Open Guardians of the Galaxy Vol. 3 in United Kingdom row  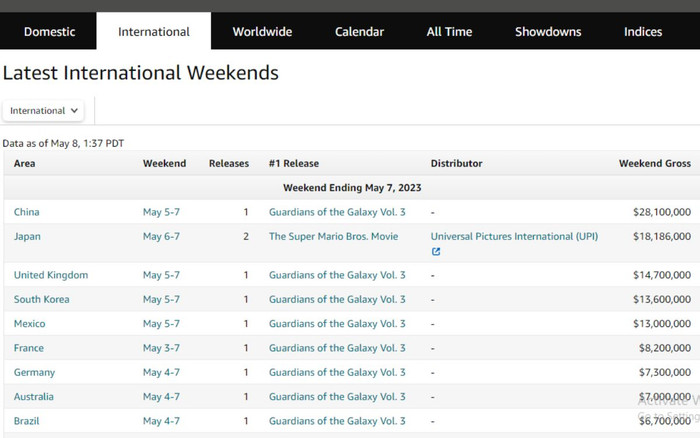[x=337, y=275]
